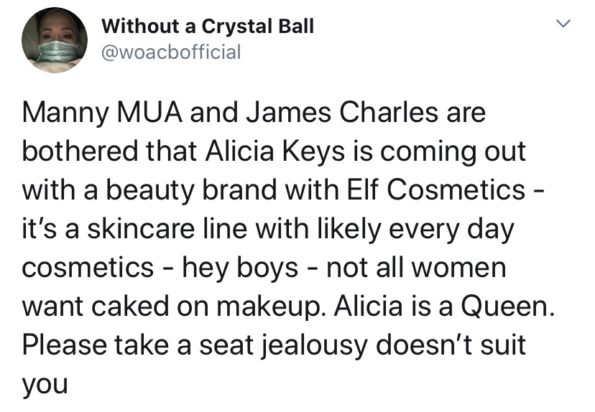Screen dimensions: 595x412
Task: Click the word skincare in the tweet
Action: pos(141,228)
